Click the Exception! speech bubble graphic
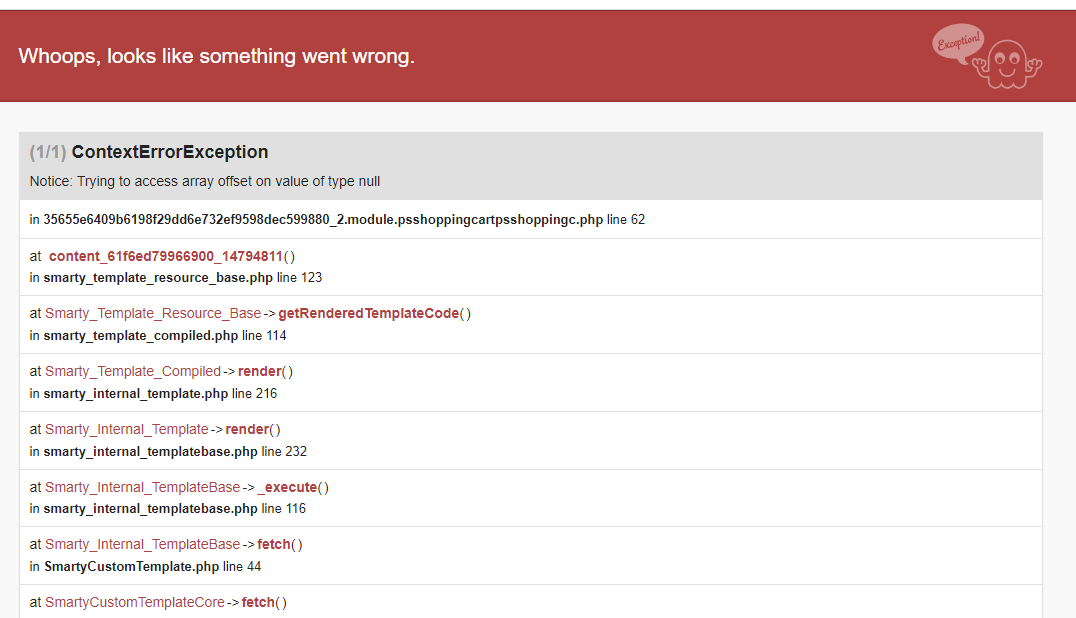Image resolution: width=1076 pixels, height=618 pixels. [x=959, y=43]
